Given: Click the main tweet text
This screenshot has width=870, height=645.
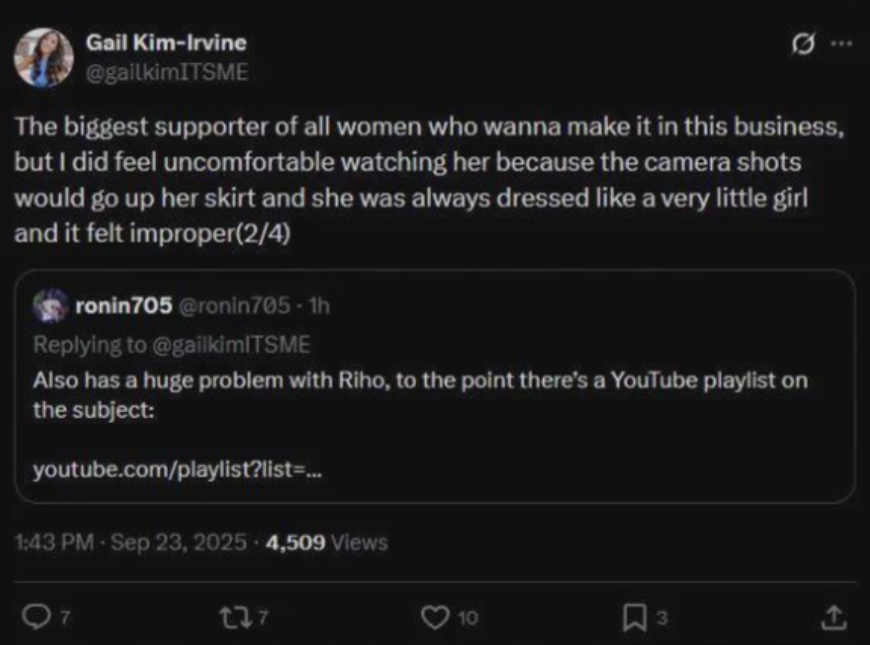Looking at the screenshot, I should coord(420,182).
